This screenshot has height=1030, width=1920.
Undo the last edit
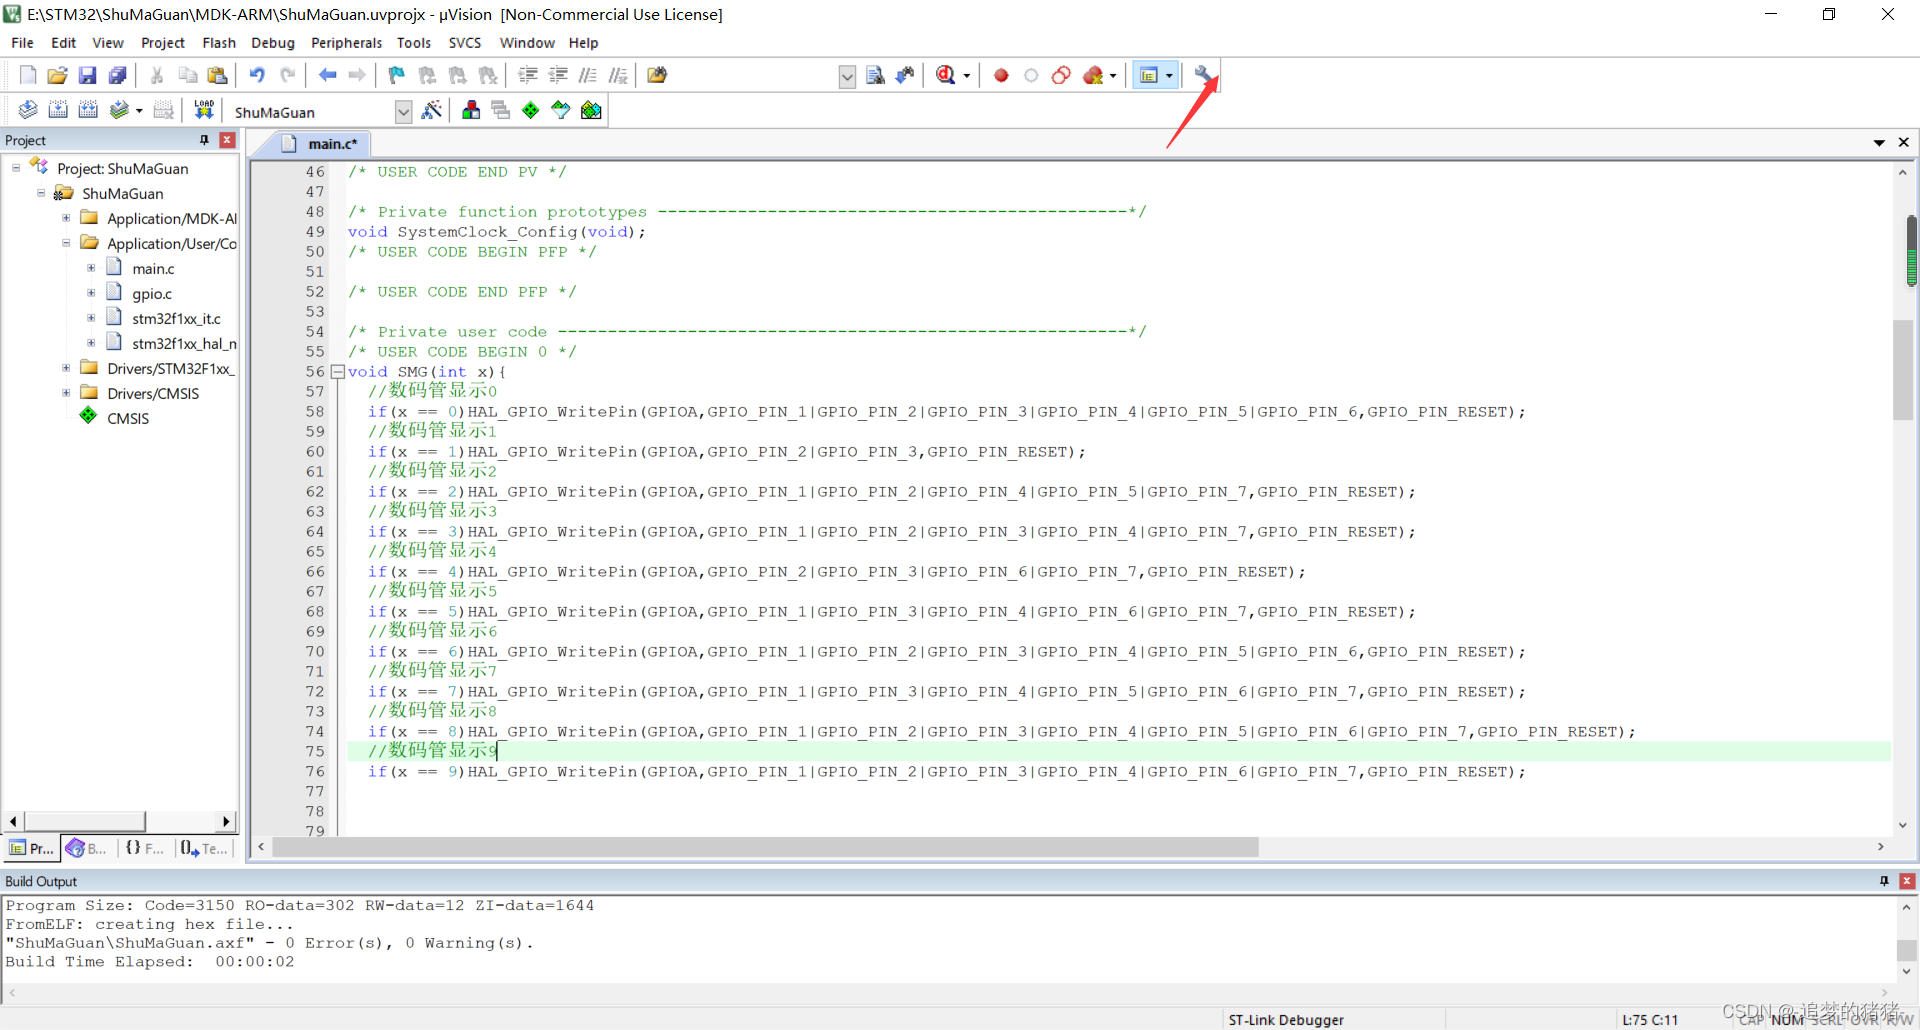257,75
